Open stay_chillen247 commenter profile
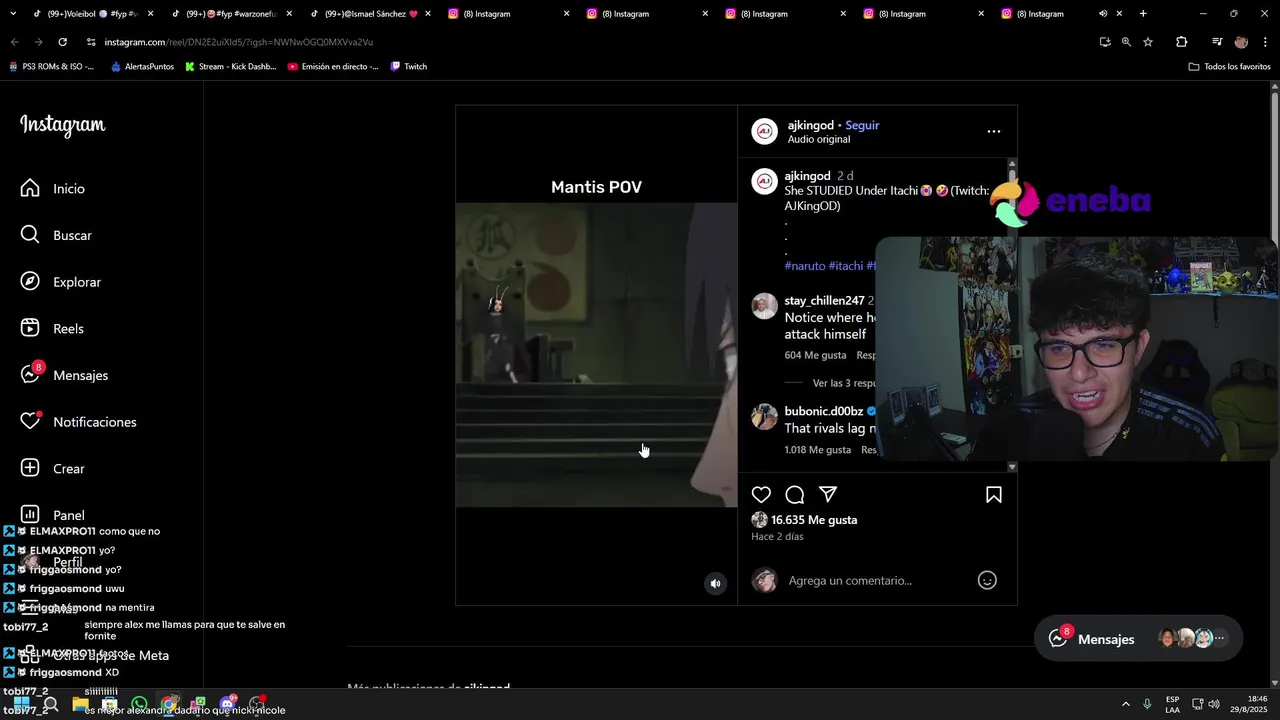The width and height of the screenshot is (1280, 720). click(824, 300)
